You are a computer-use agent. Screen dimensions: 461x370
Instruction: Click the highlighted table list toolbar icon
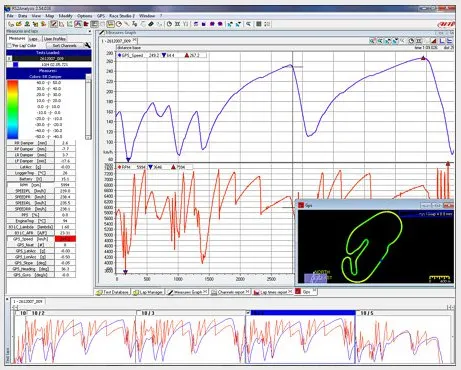coord(94,24)
